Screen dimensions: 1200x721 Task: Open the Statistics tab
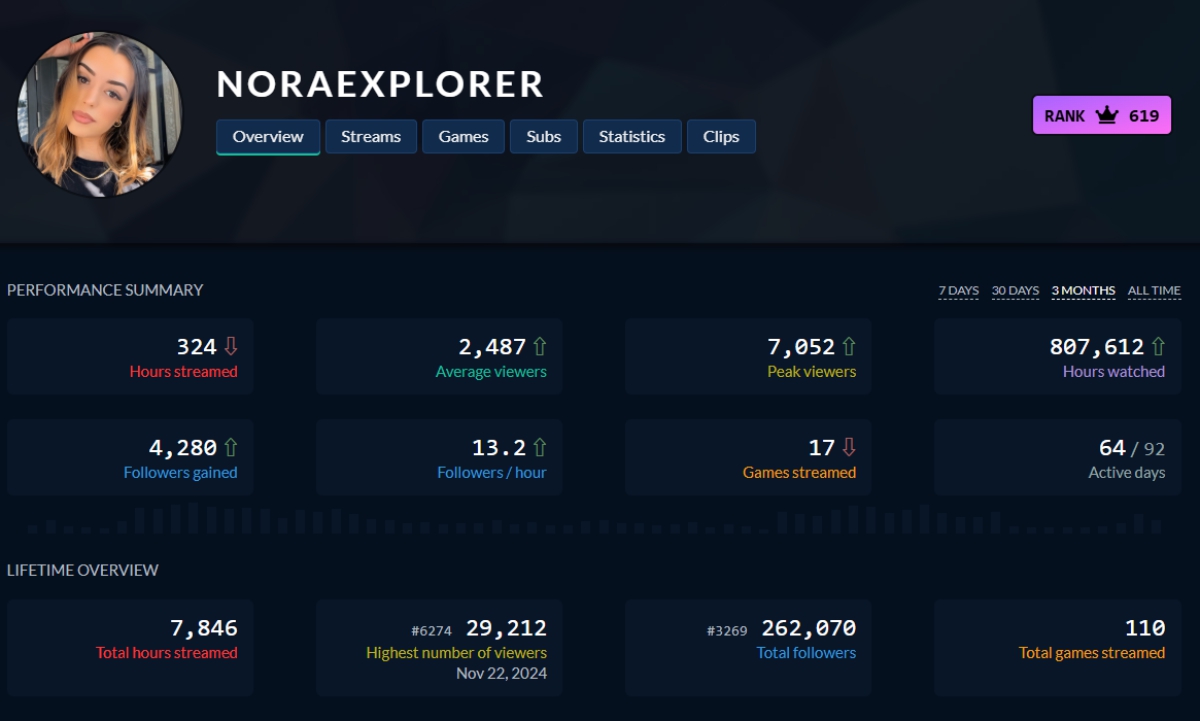(631, 137)
